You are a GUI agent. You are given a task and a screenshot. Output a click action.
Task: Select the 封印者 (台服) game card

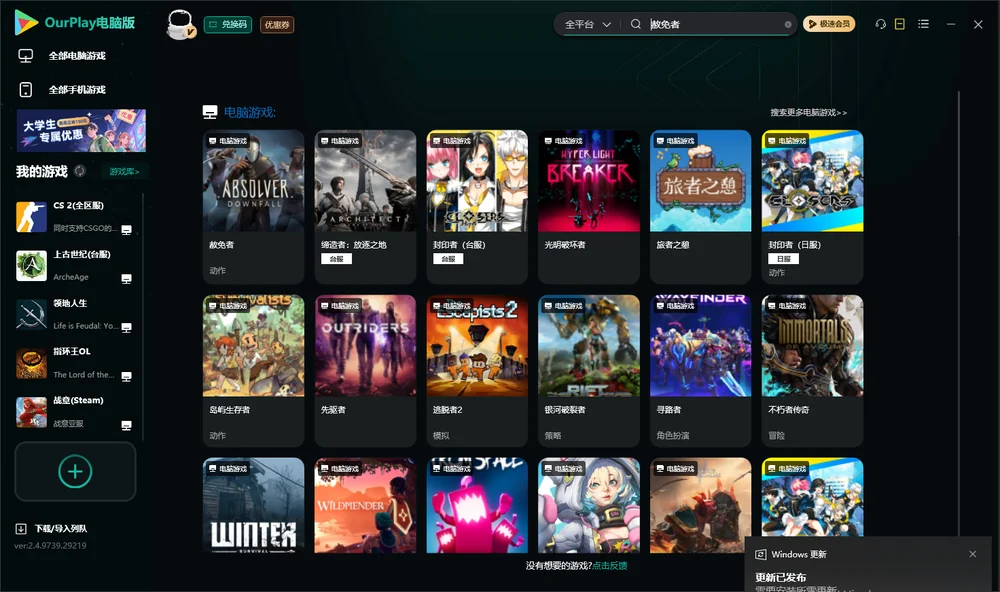click(477, 207)
